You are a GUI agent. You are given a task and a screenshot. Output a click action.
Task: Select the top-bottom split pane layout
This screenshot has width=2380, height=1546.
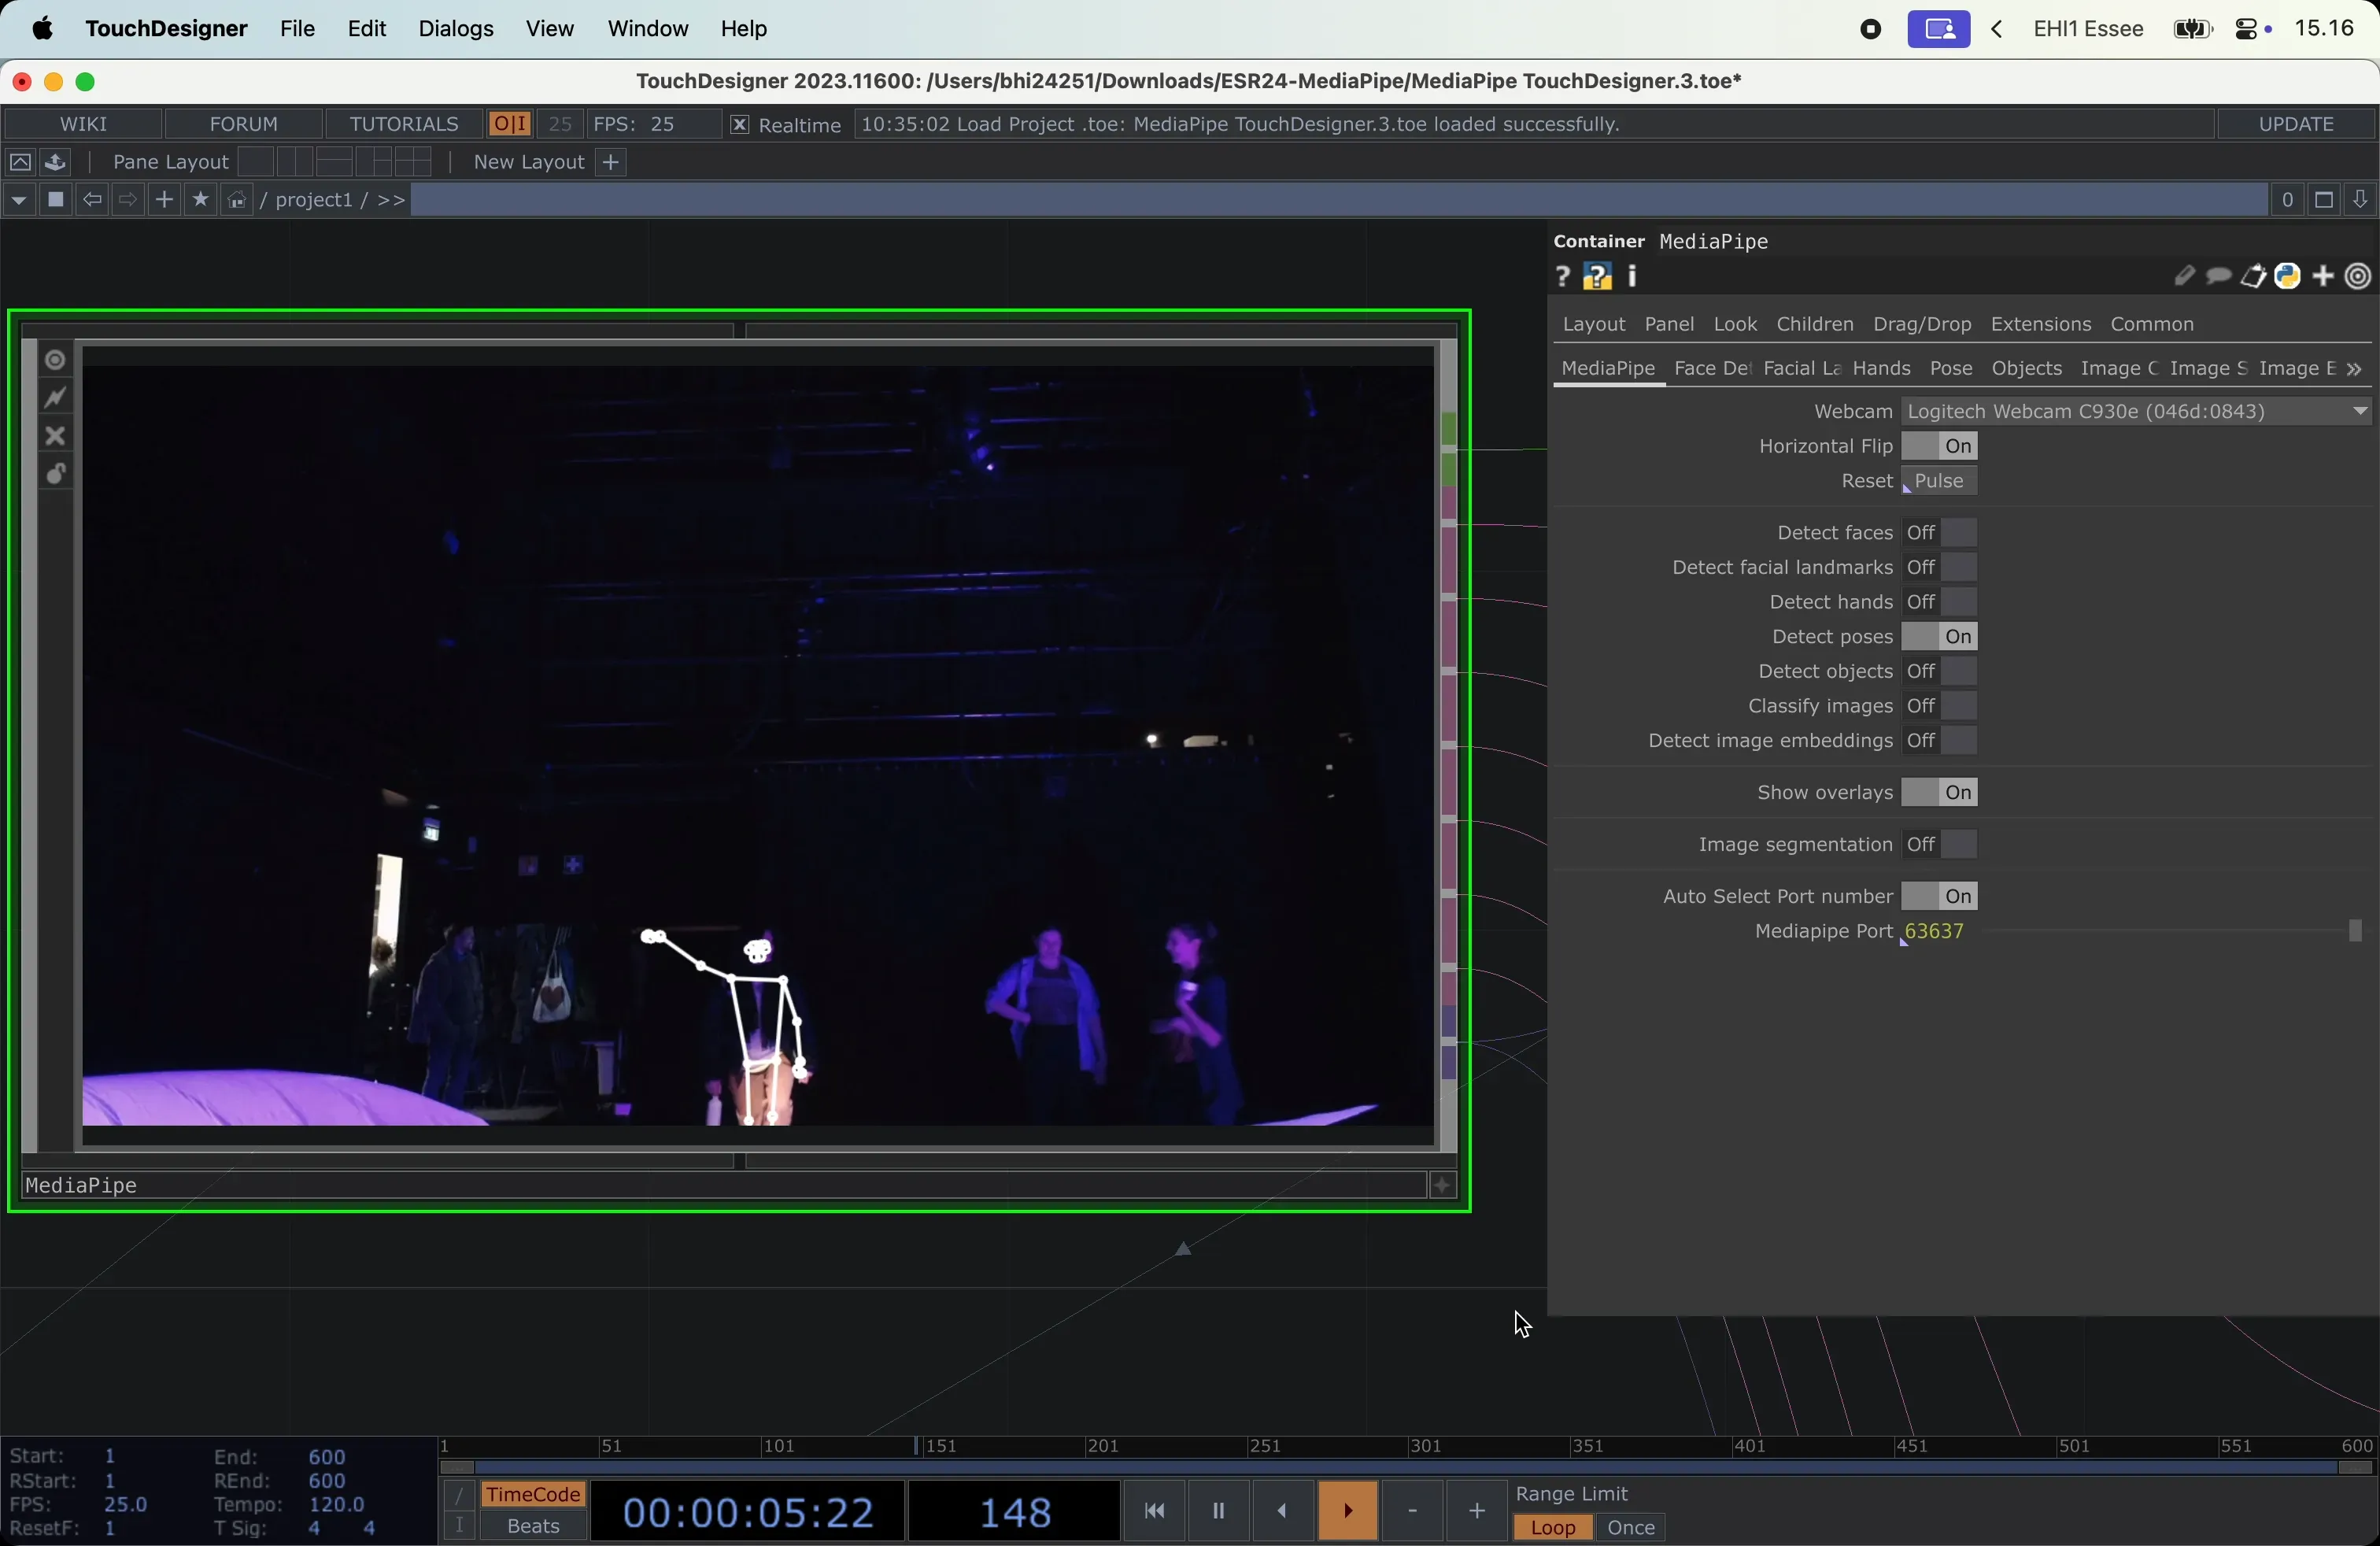pos(334,162)
